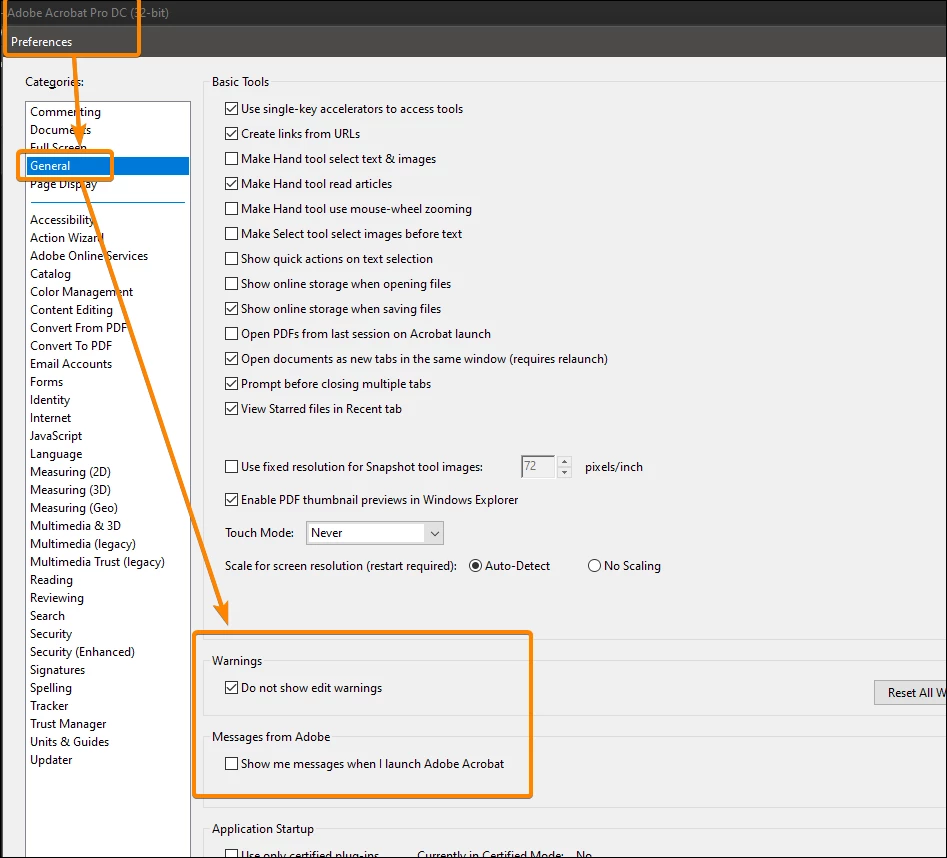Viewport: 947px width, 858px height.
Task: Select Spelling category
Action: click(51, 688)
